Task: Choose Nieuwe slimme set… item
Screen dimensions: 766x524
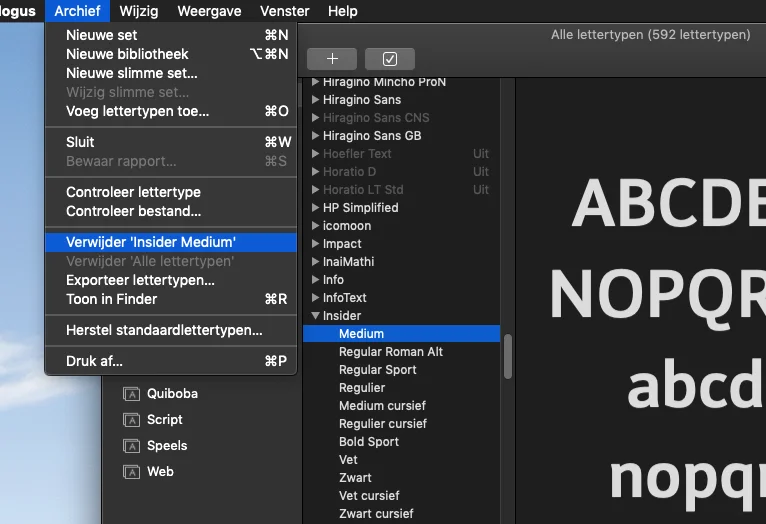Action: [171, 73]
